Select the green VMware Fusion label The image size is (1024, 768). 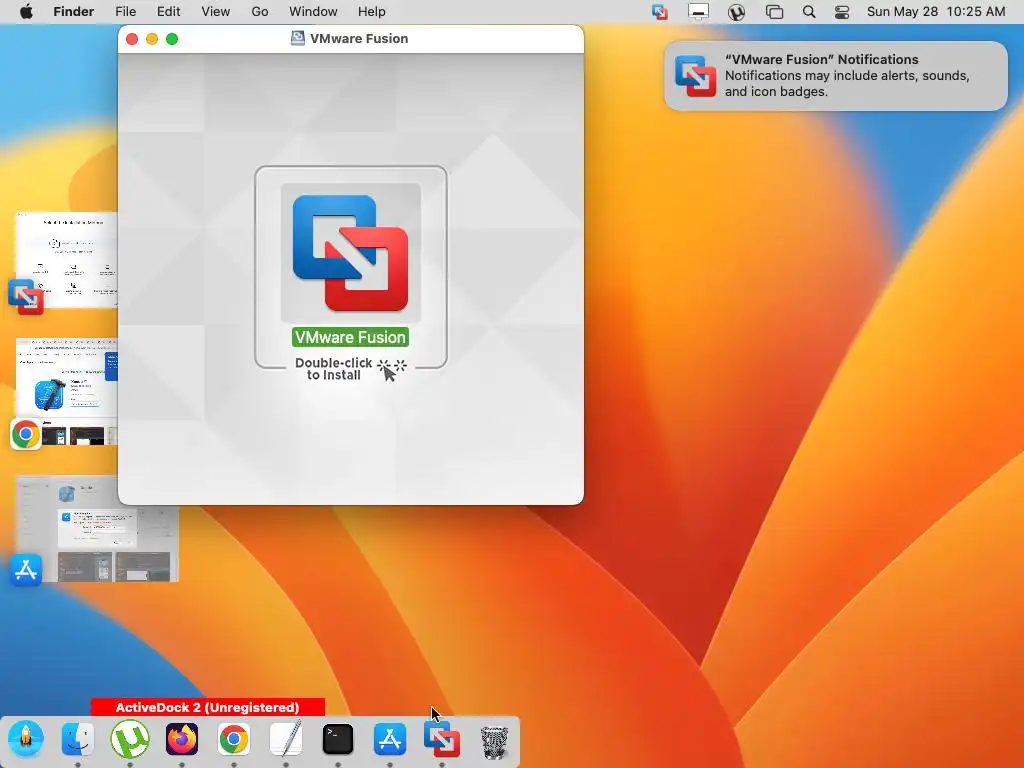pos(351,337)
